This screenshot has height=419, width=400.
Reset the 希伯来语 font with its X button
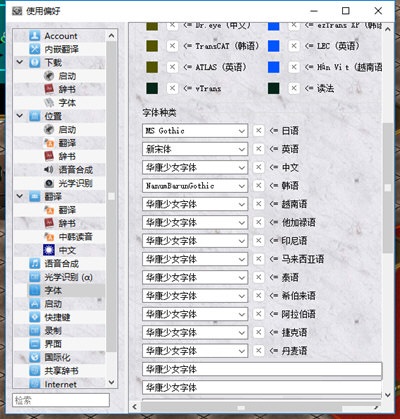[258, 296]
